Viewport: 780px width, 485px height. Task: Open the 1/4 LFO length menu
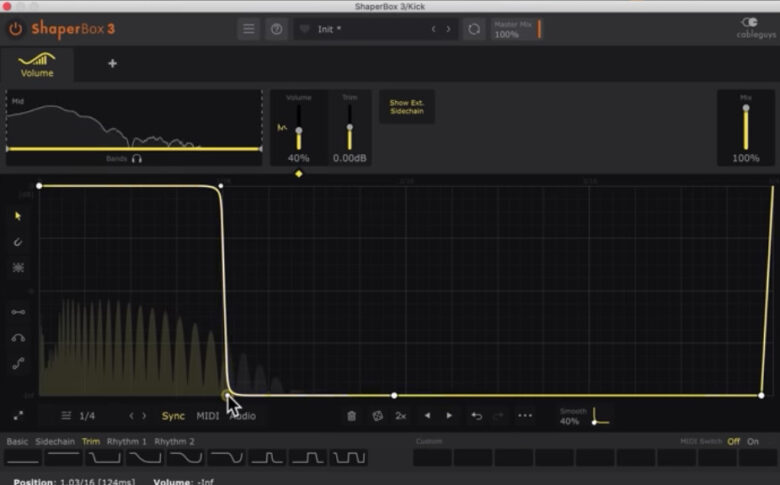78,416
